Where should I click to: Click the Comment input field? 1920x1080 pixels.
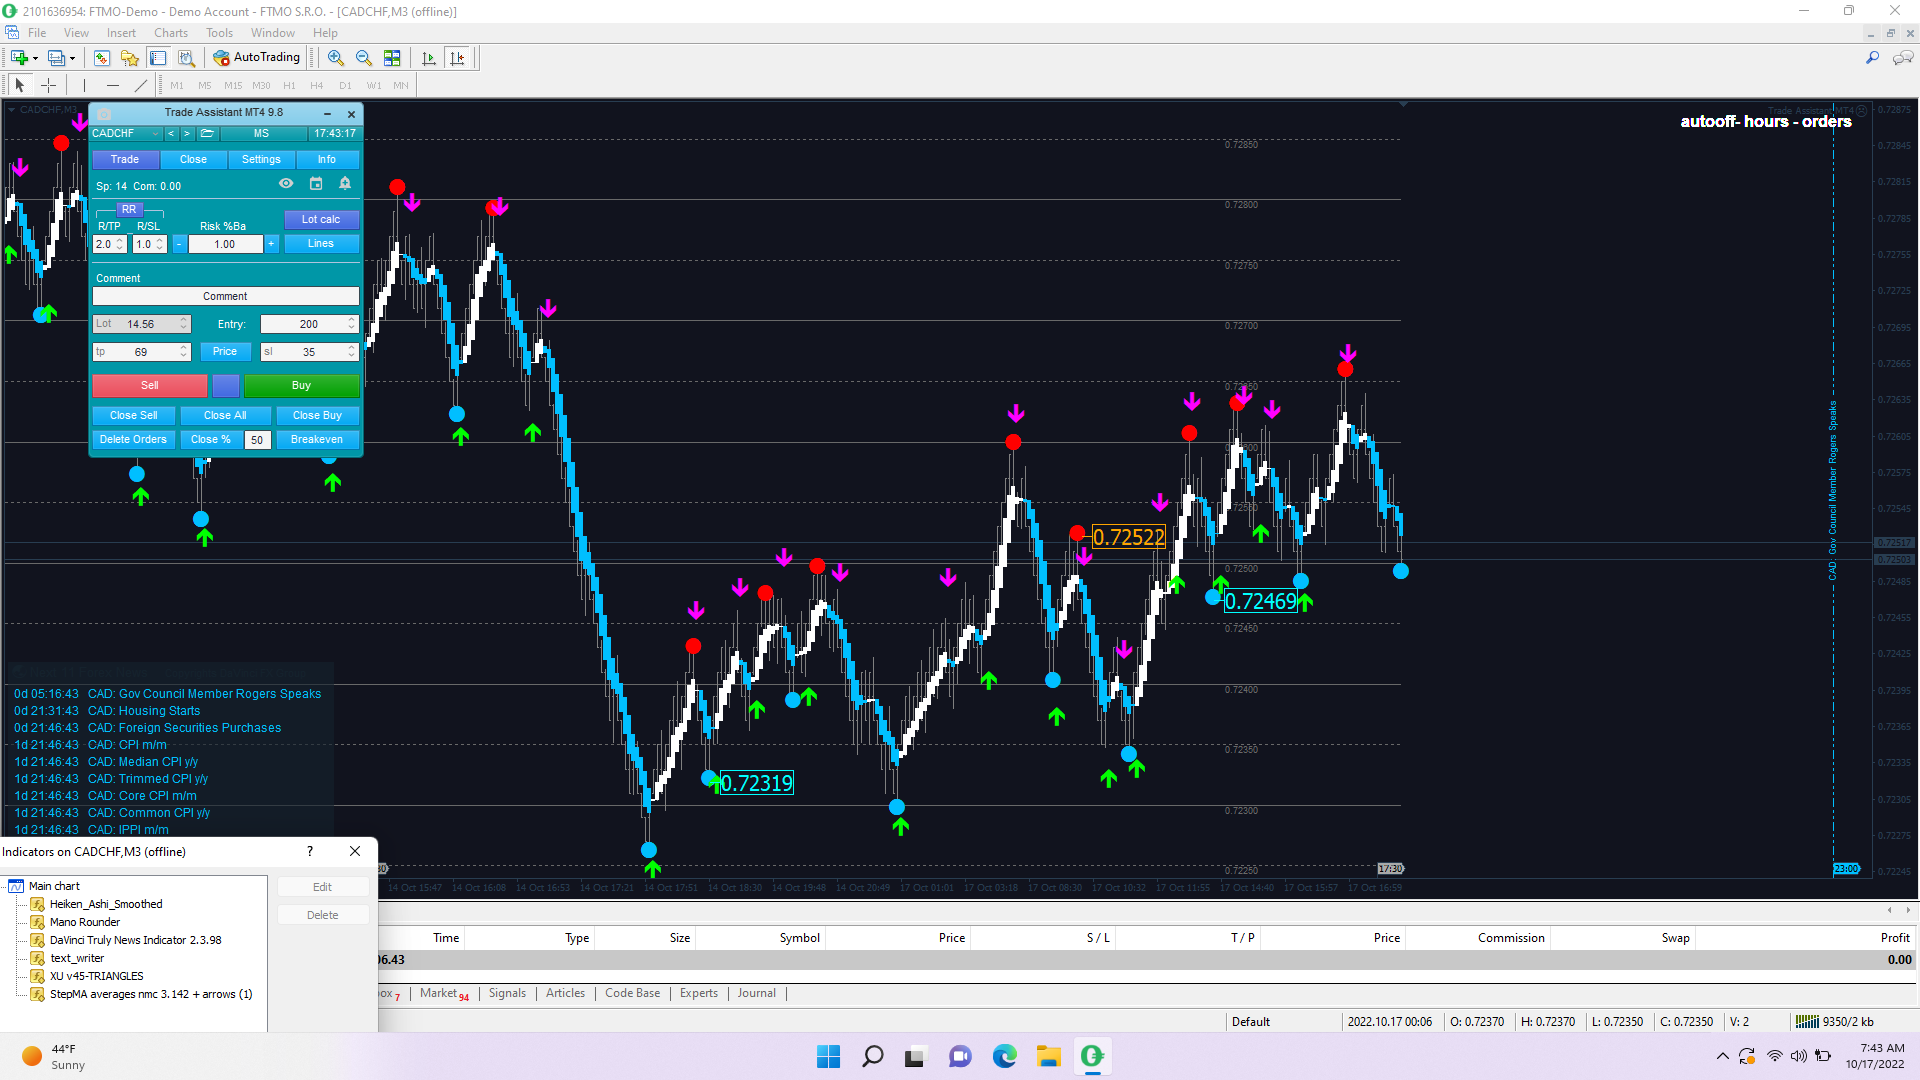point(225,297)
